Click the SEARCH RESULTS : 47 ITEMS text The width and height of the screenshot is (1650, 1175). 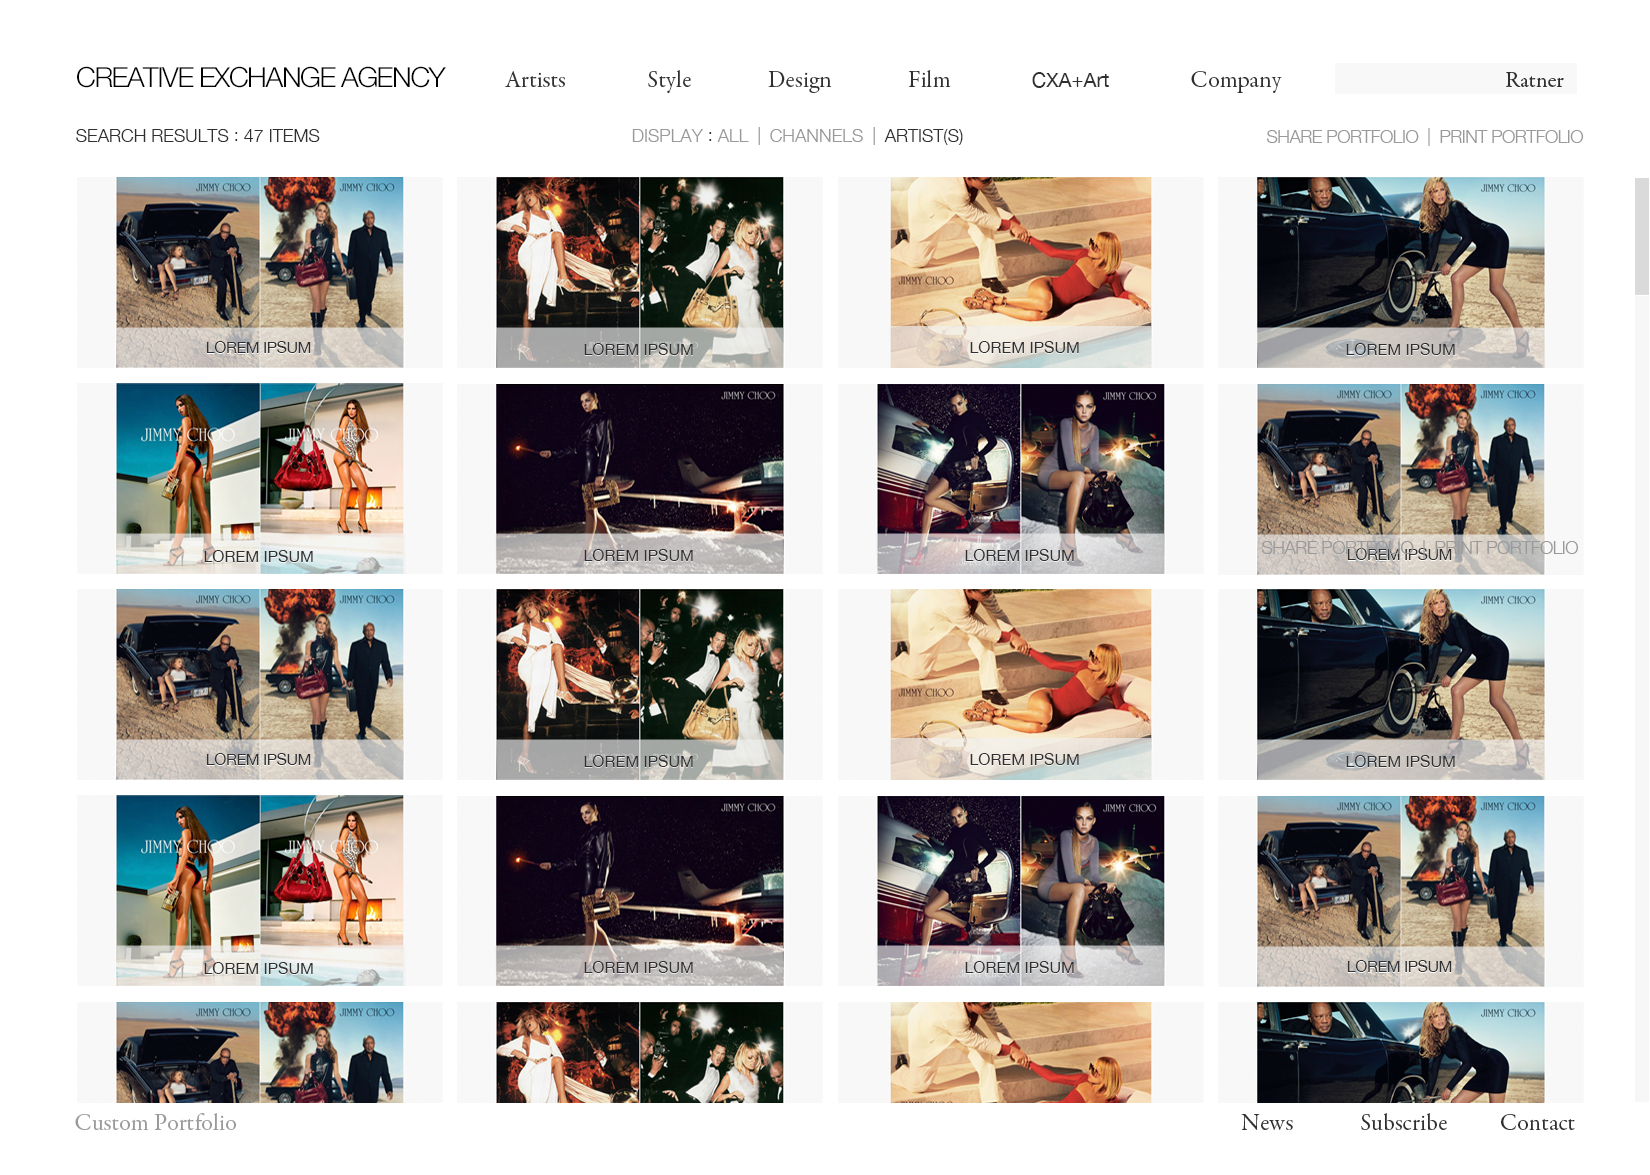198,136
